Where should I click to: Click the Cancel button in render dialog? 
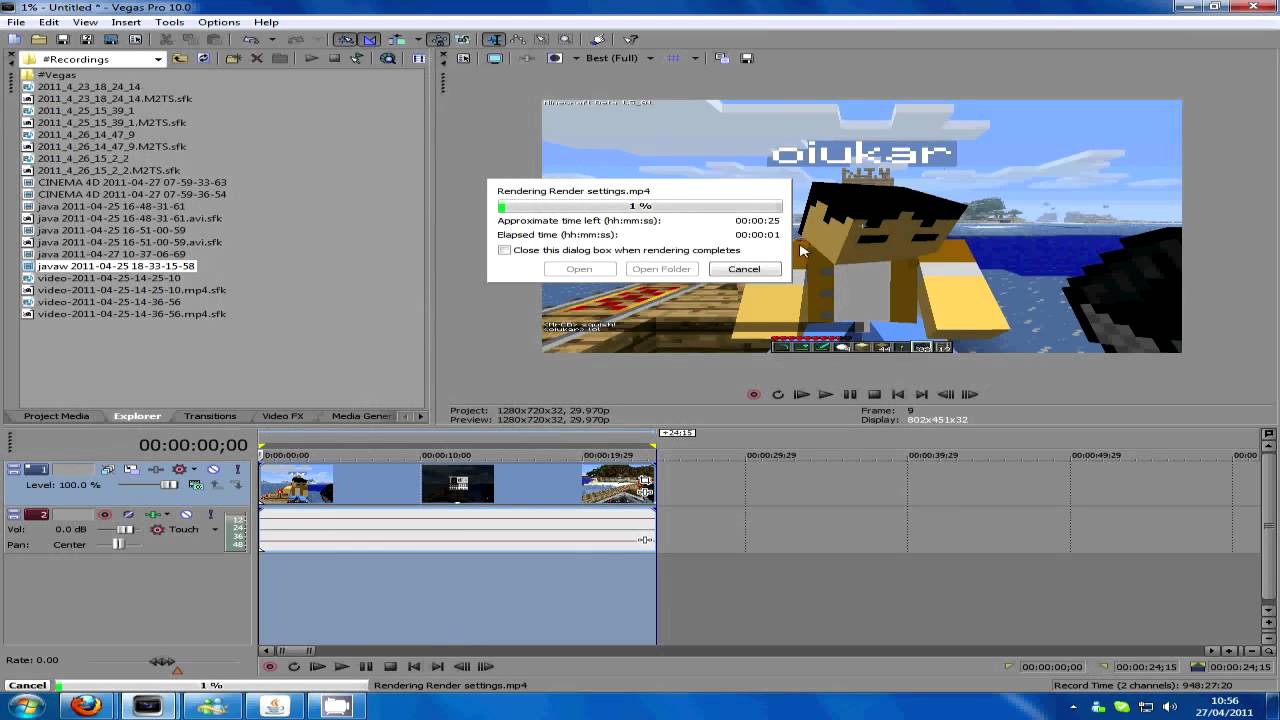click(x=744, y=269)
